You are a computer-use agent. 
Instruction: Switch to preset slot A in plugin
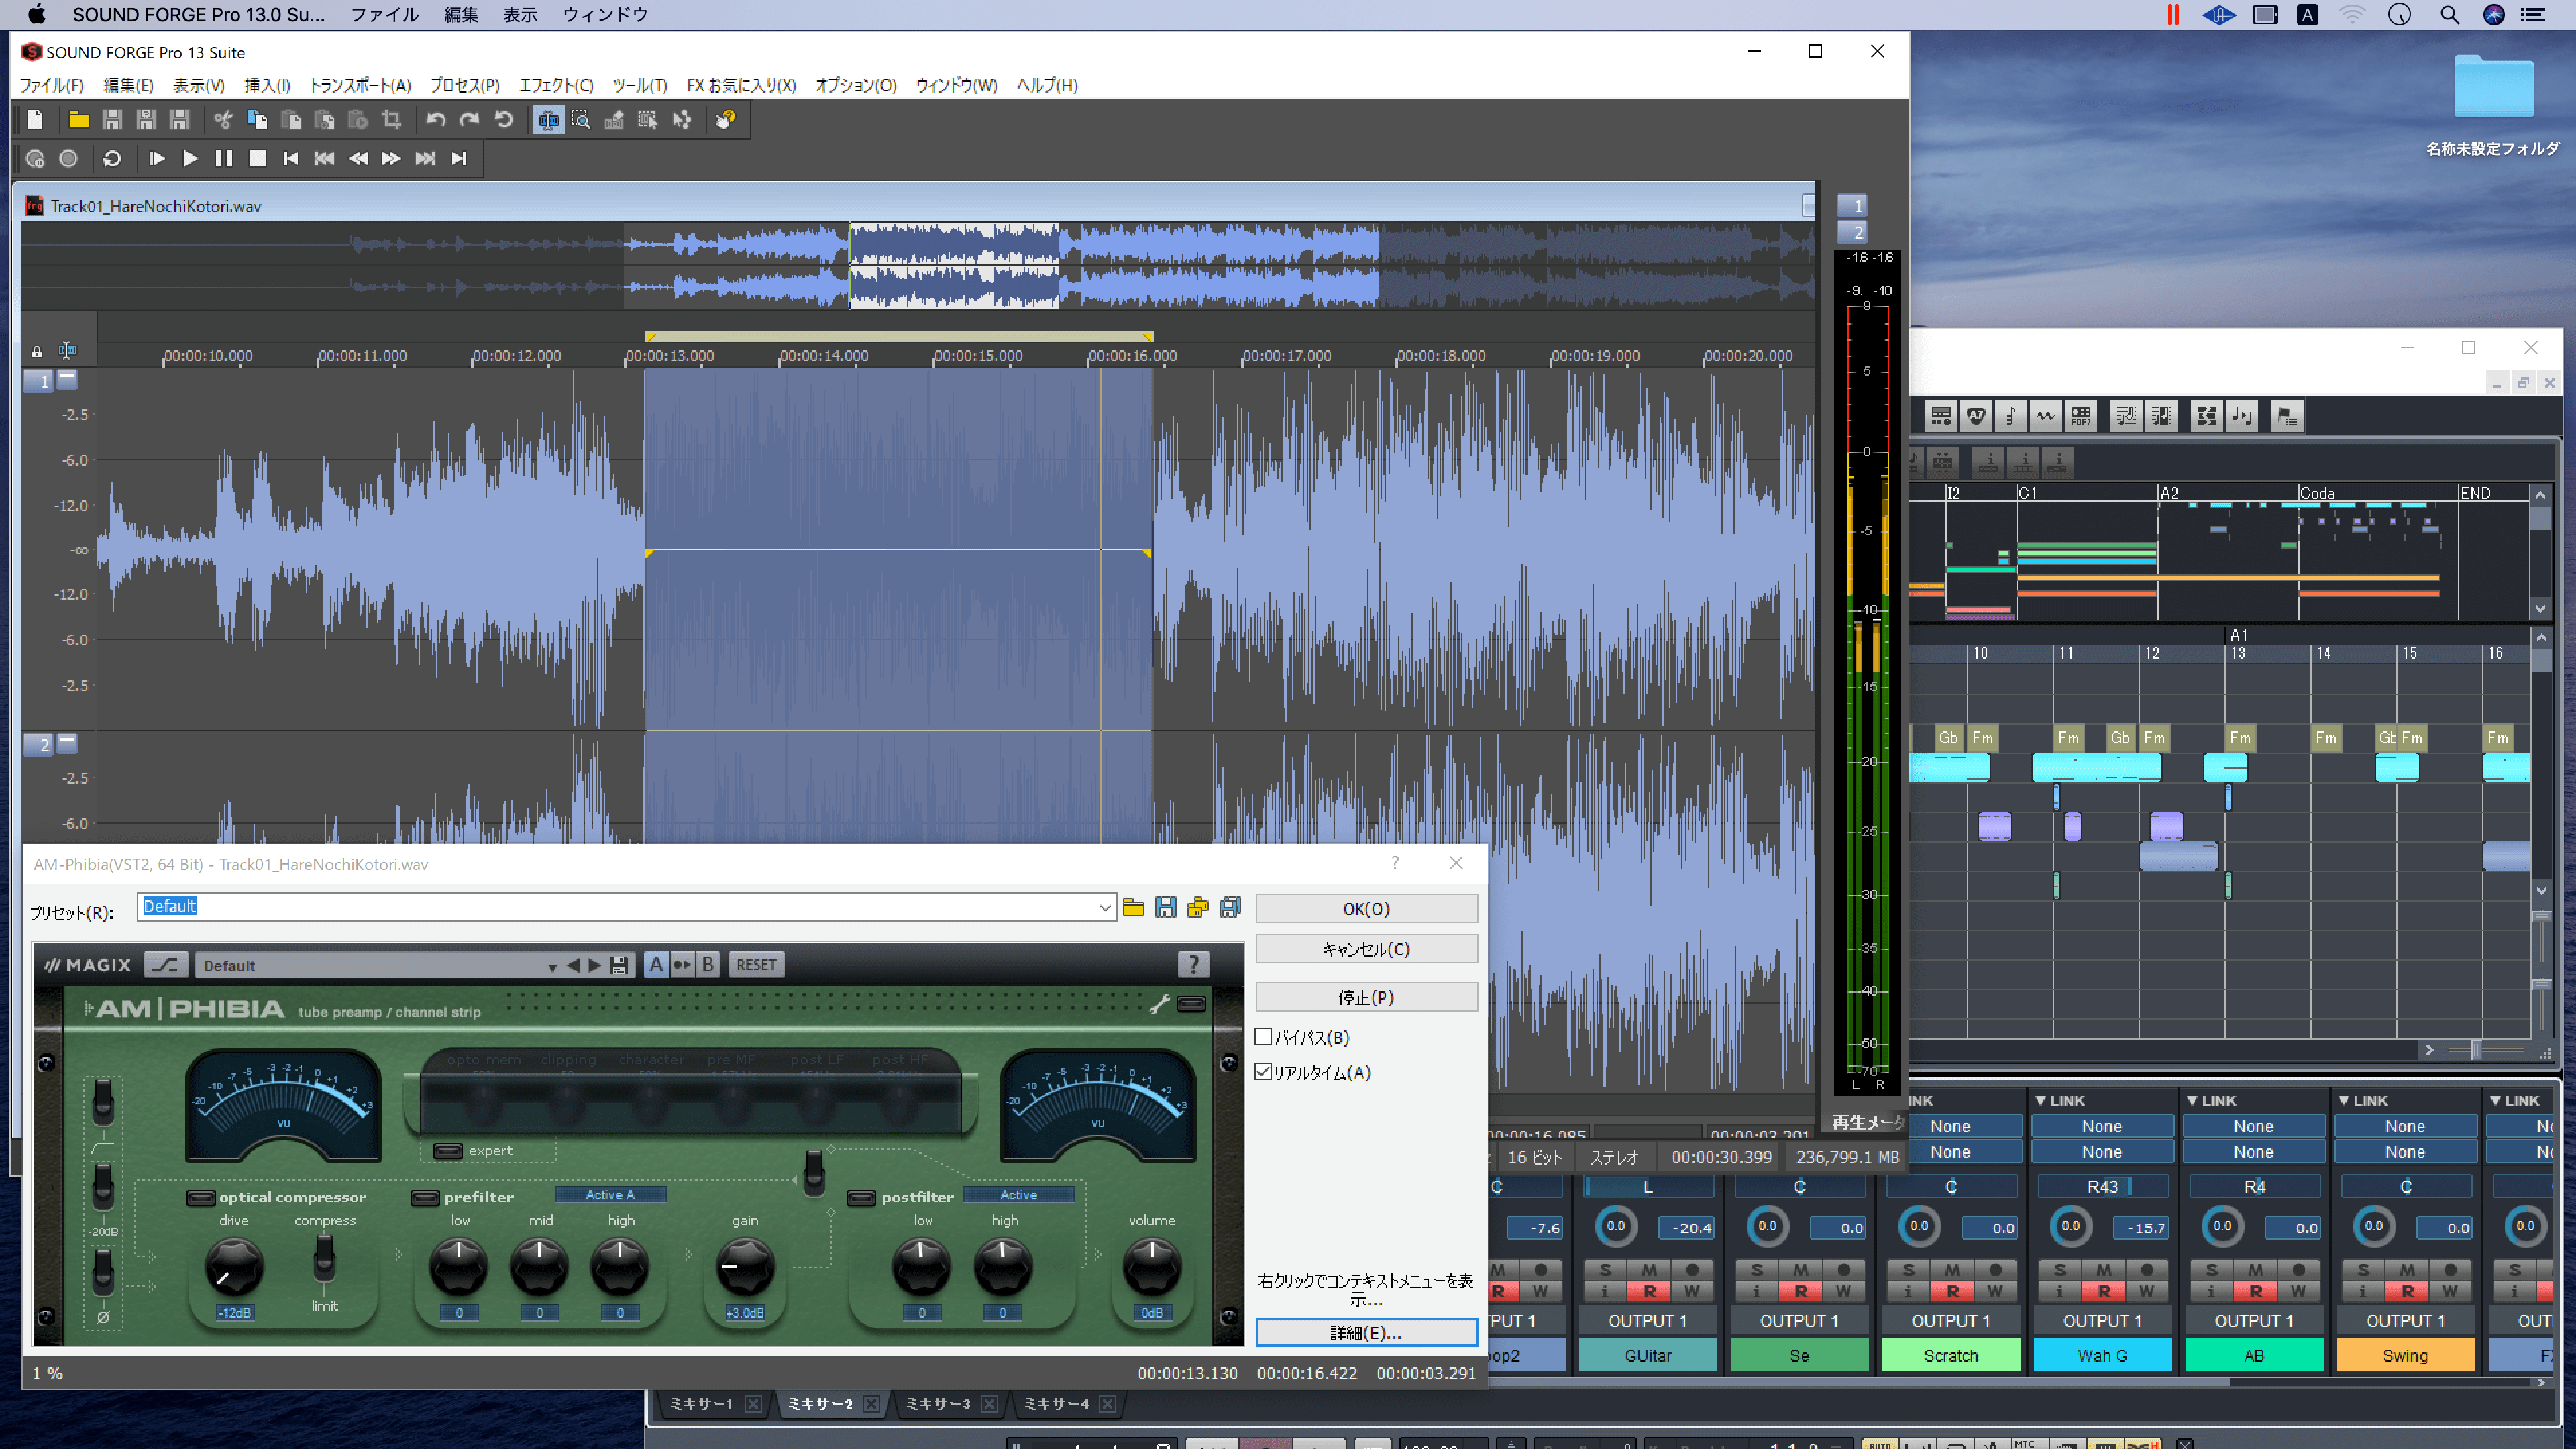[x=656, y=964]
